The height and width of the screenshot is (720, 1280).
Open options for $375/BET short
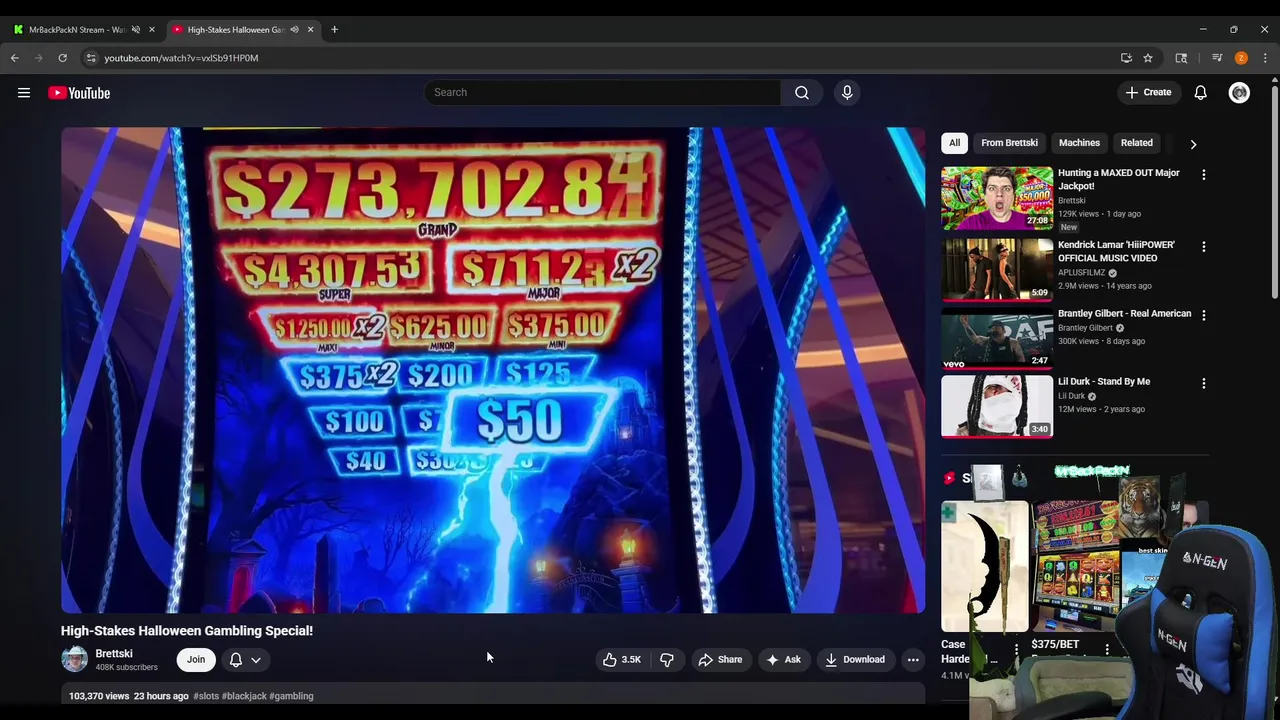coord(1107,649)
